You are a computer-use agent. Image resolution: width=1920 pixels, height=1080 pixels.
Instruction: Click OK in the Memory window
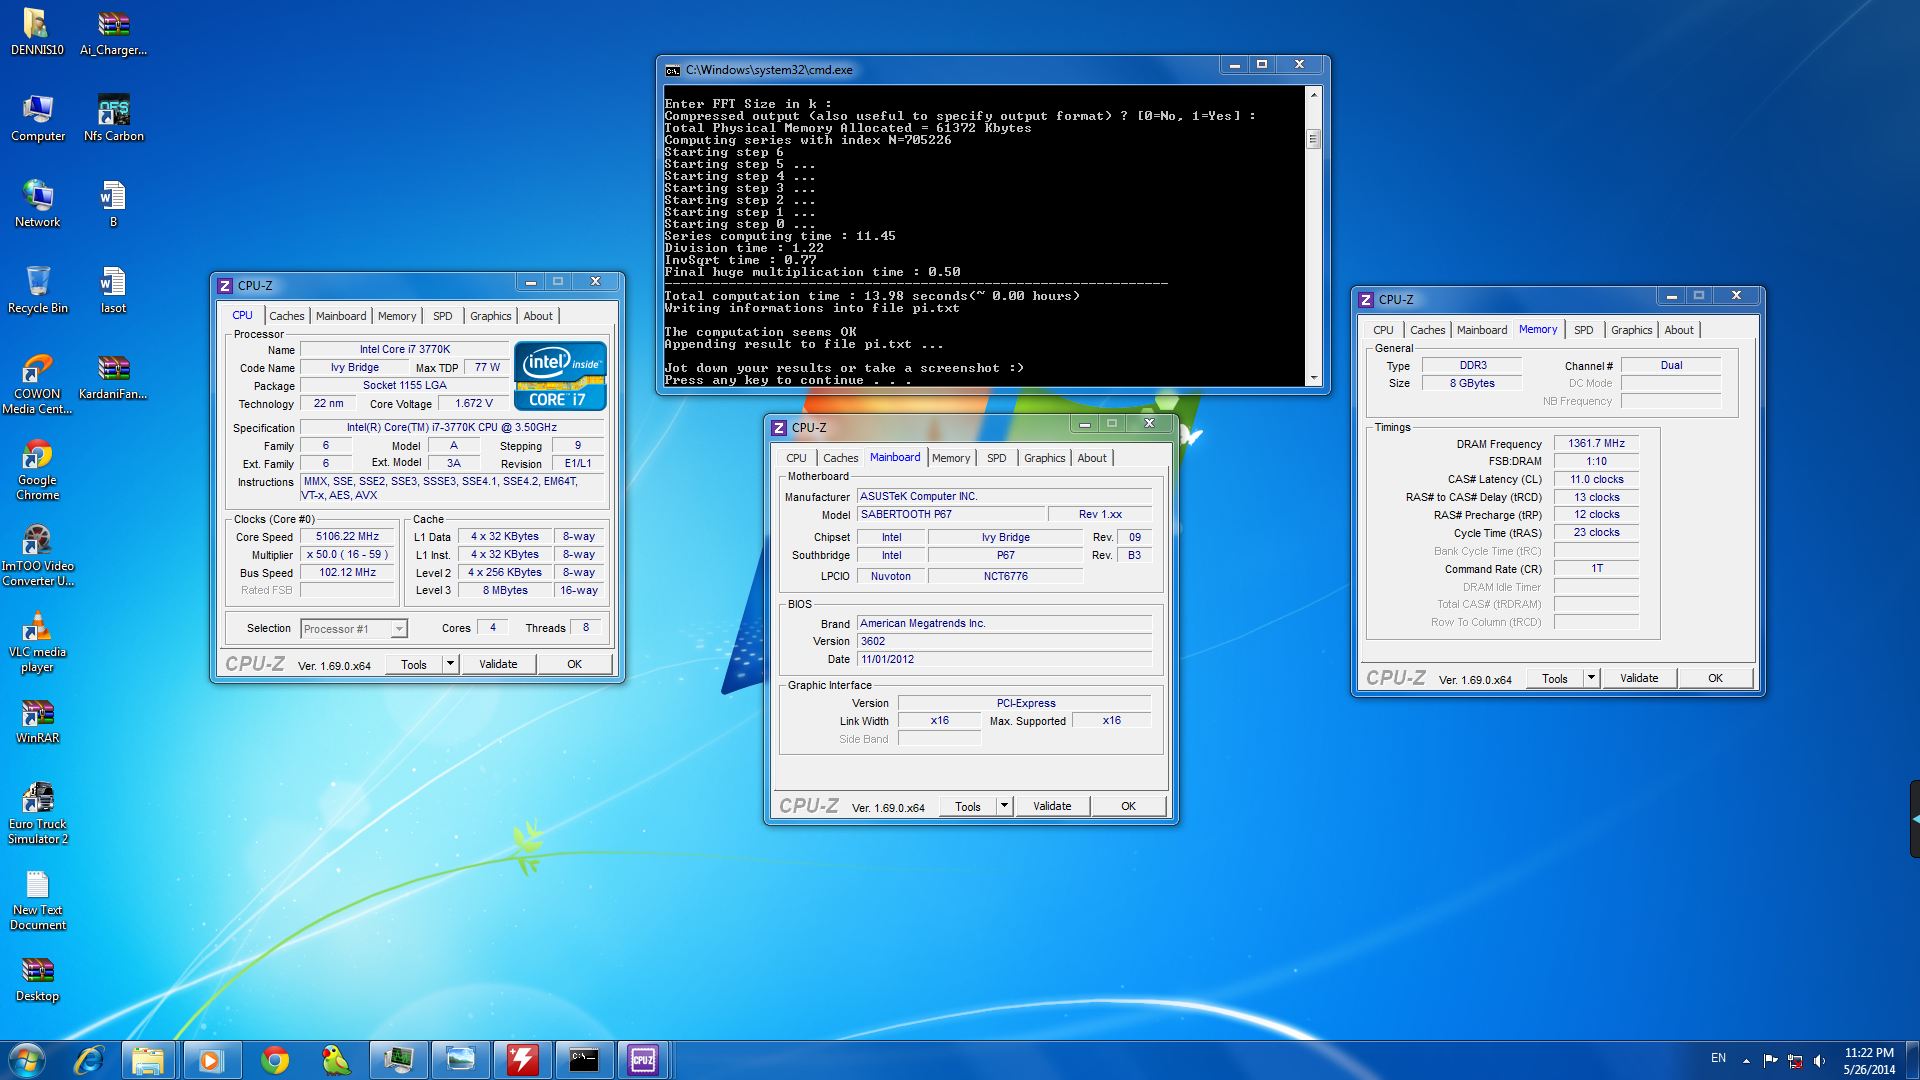pos(1715,678)
